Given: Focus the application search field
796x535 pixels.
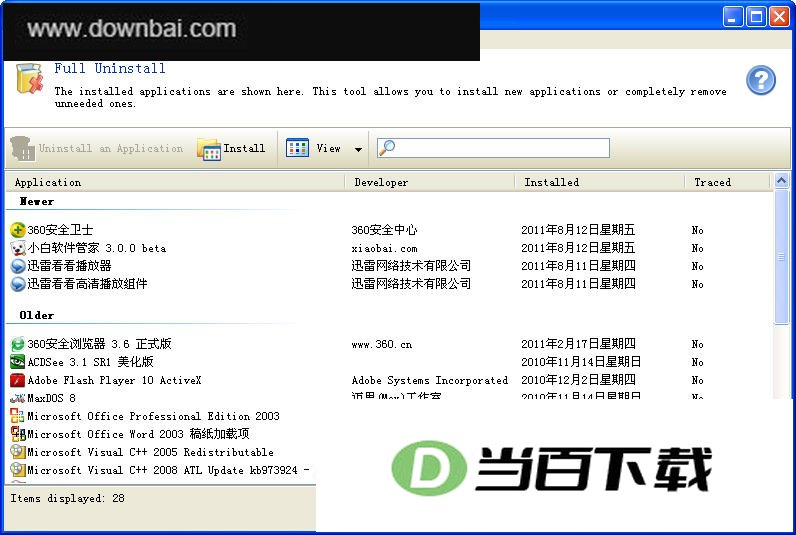Looking at the screenshot, I should click(493, 148).
